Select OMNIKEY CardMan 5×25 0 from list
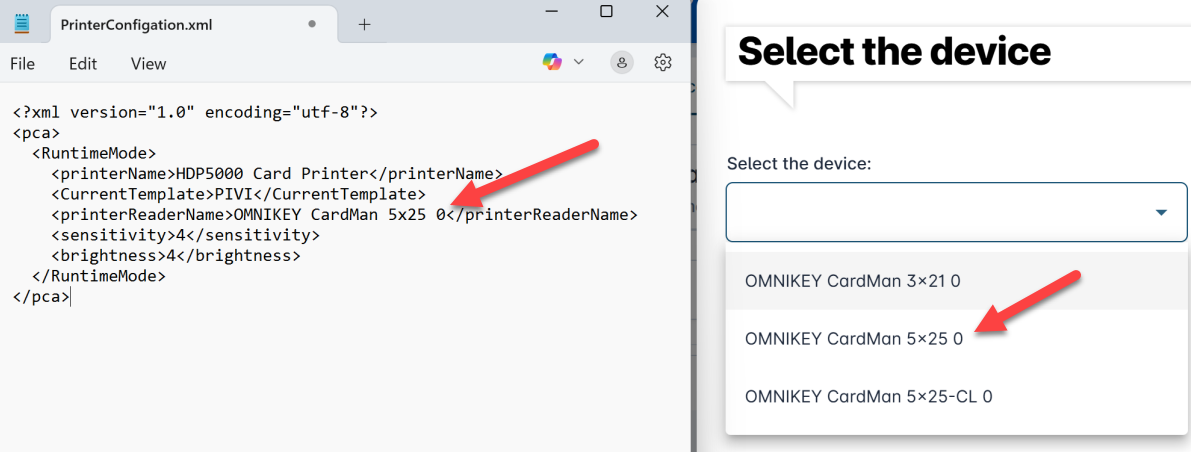The image size is (1191, 452). pyautogui.click(x=853, y=339)
